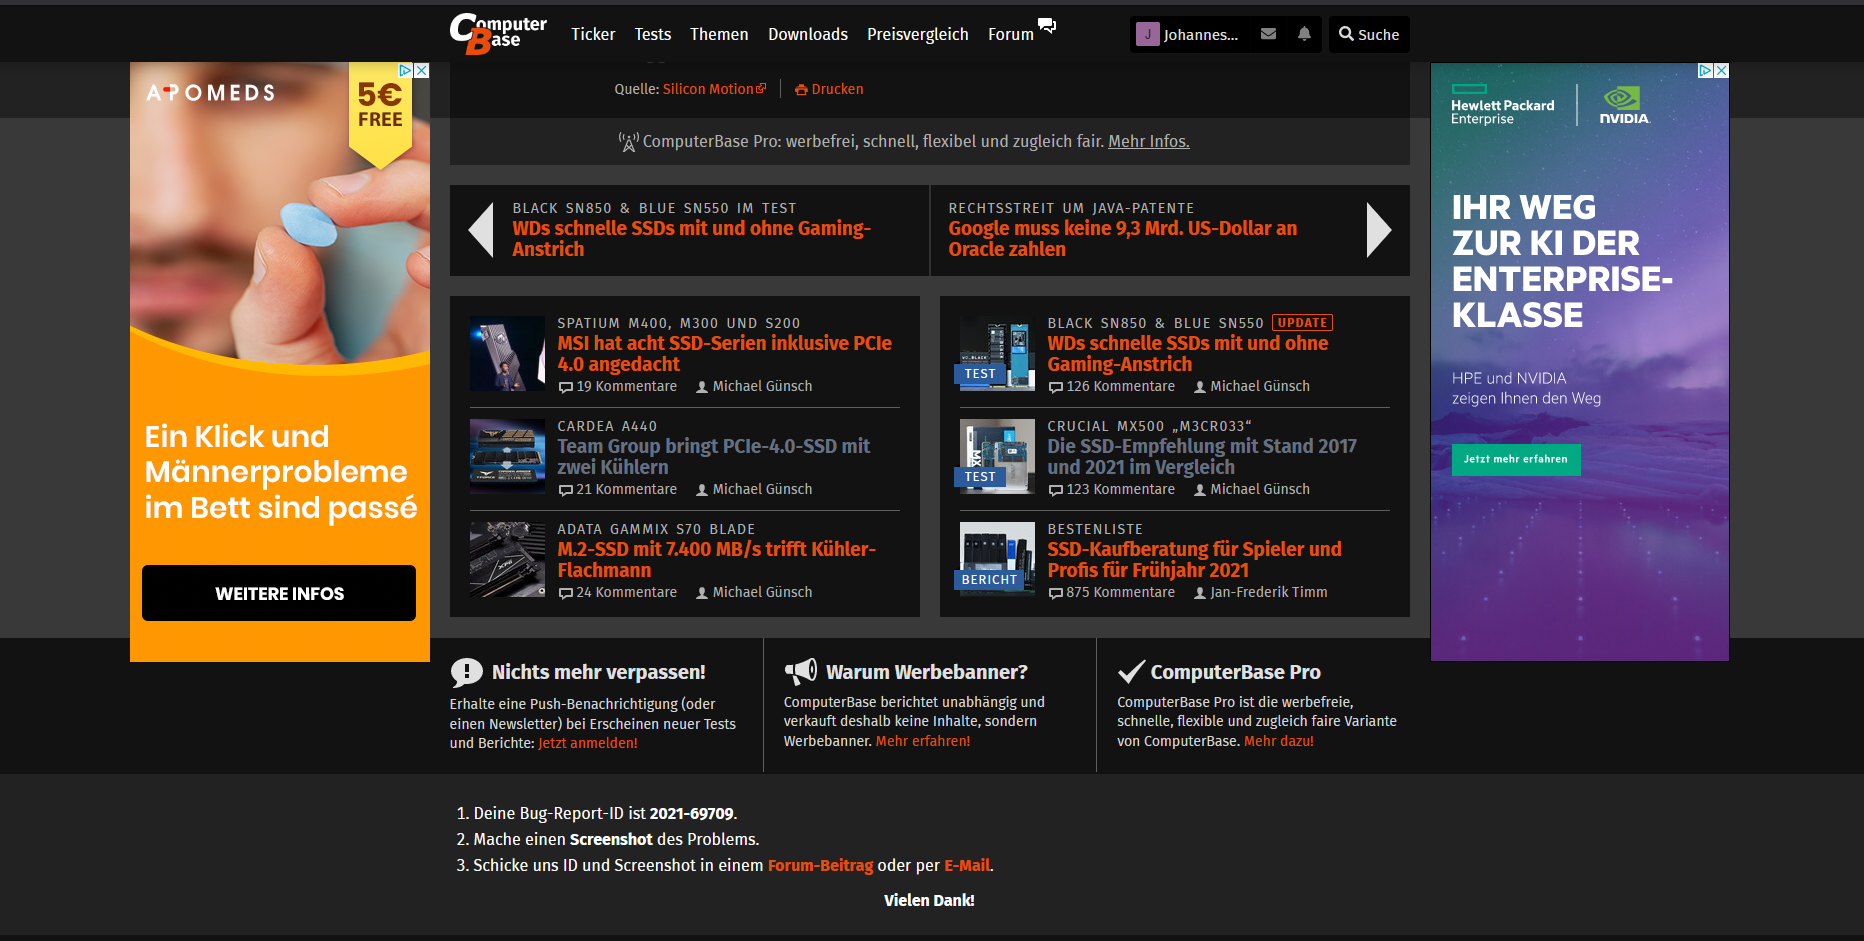
Task: Click the author icon beside Jan-Frederik Timm
Action: click(x=1199, y=592)
